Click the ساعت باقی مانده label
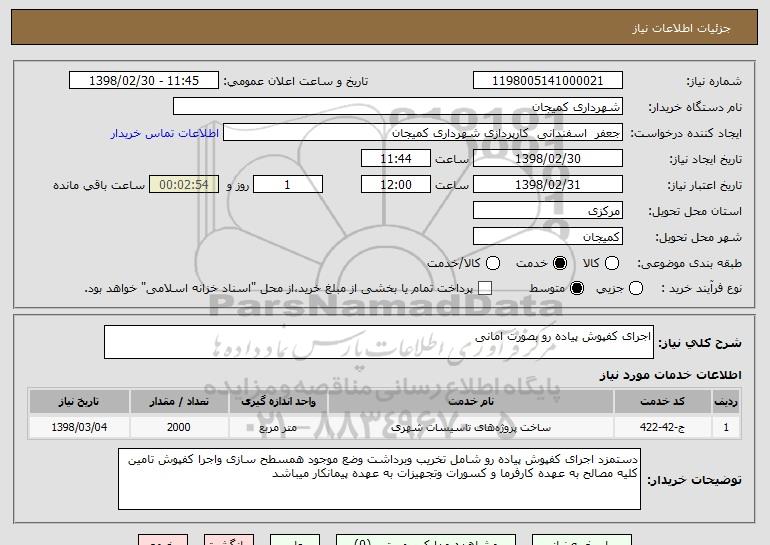Image resolution: width=770 pixels, height=545 pixels. (99, 185)
